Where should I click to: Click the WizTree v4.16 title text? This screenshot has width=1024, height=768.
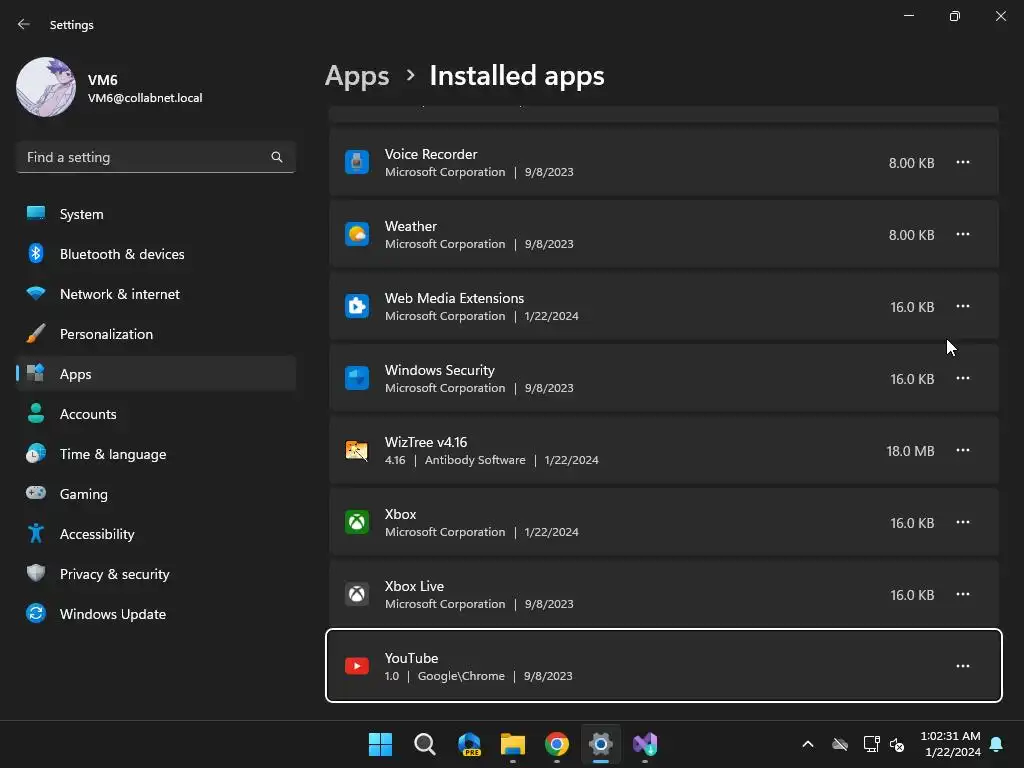tap(426, 442)
